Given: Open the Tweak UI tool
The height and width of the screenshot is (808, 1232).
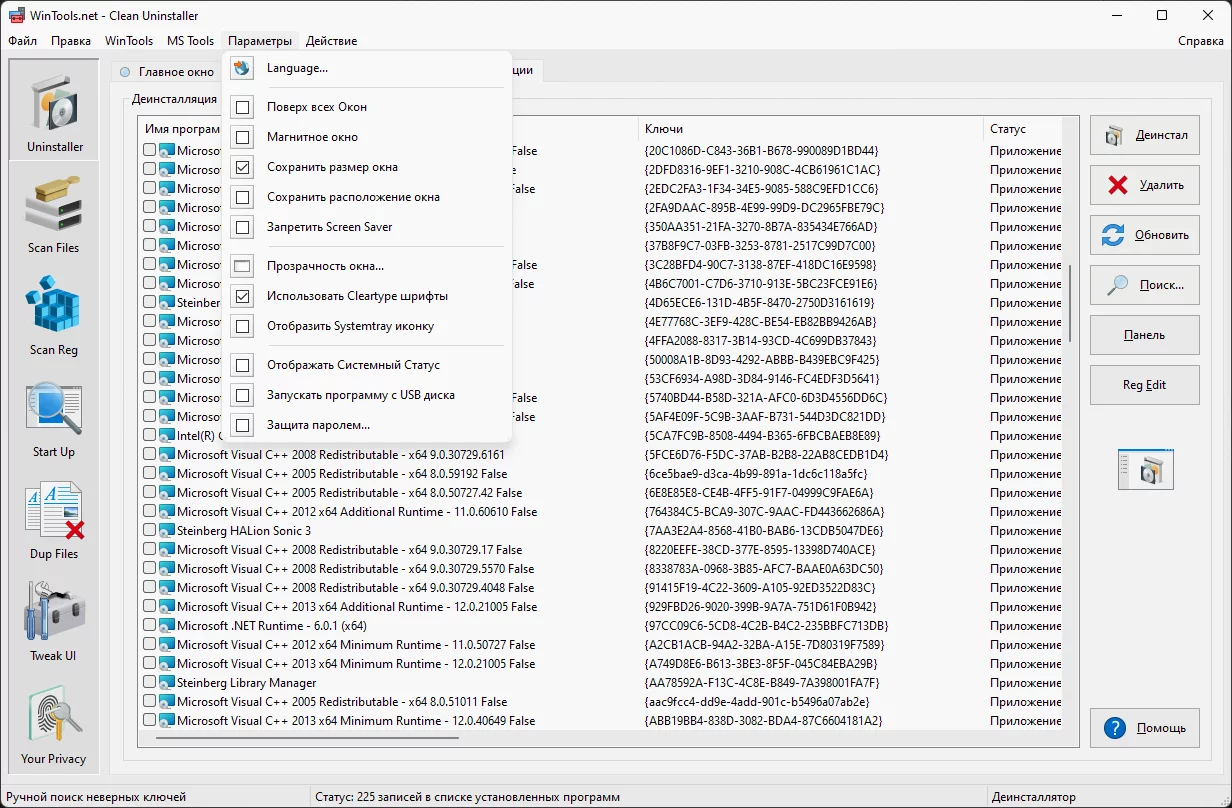Looking at the screenshot, I should (54, 622).
